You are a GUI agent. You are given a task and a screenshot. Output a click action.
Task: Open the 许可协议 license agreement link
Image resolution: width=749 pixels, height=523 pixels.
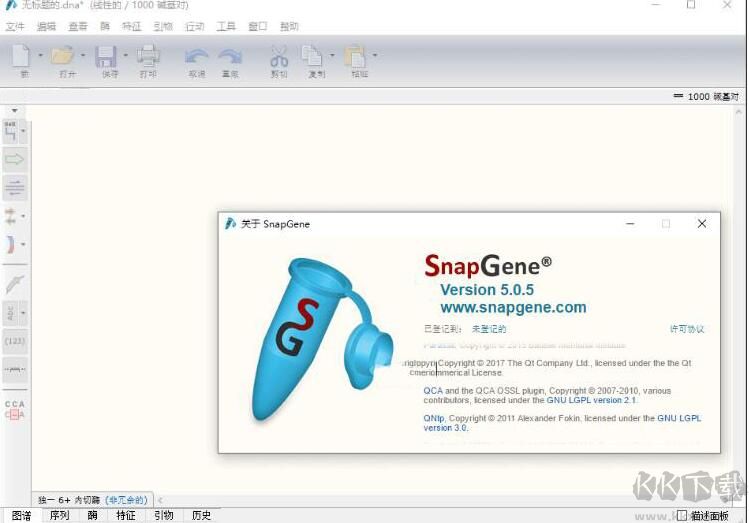coord(687,329)
